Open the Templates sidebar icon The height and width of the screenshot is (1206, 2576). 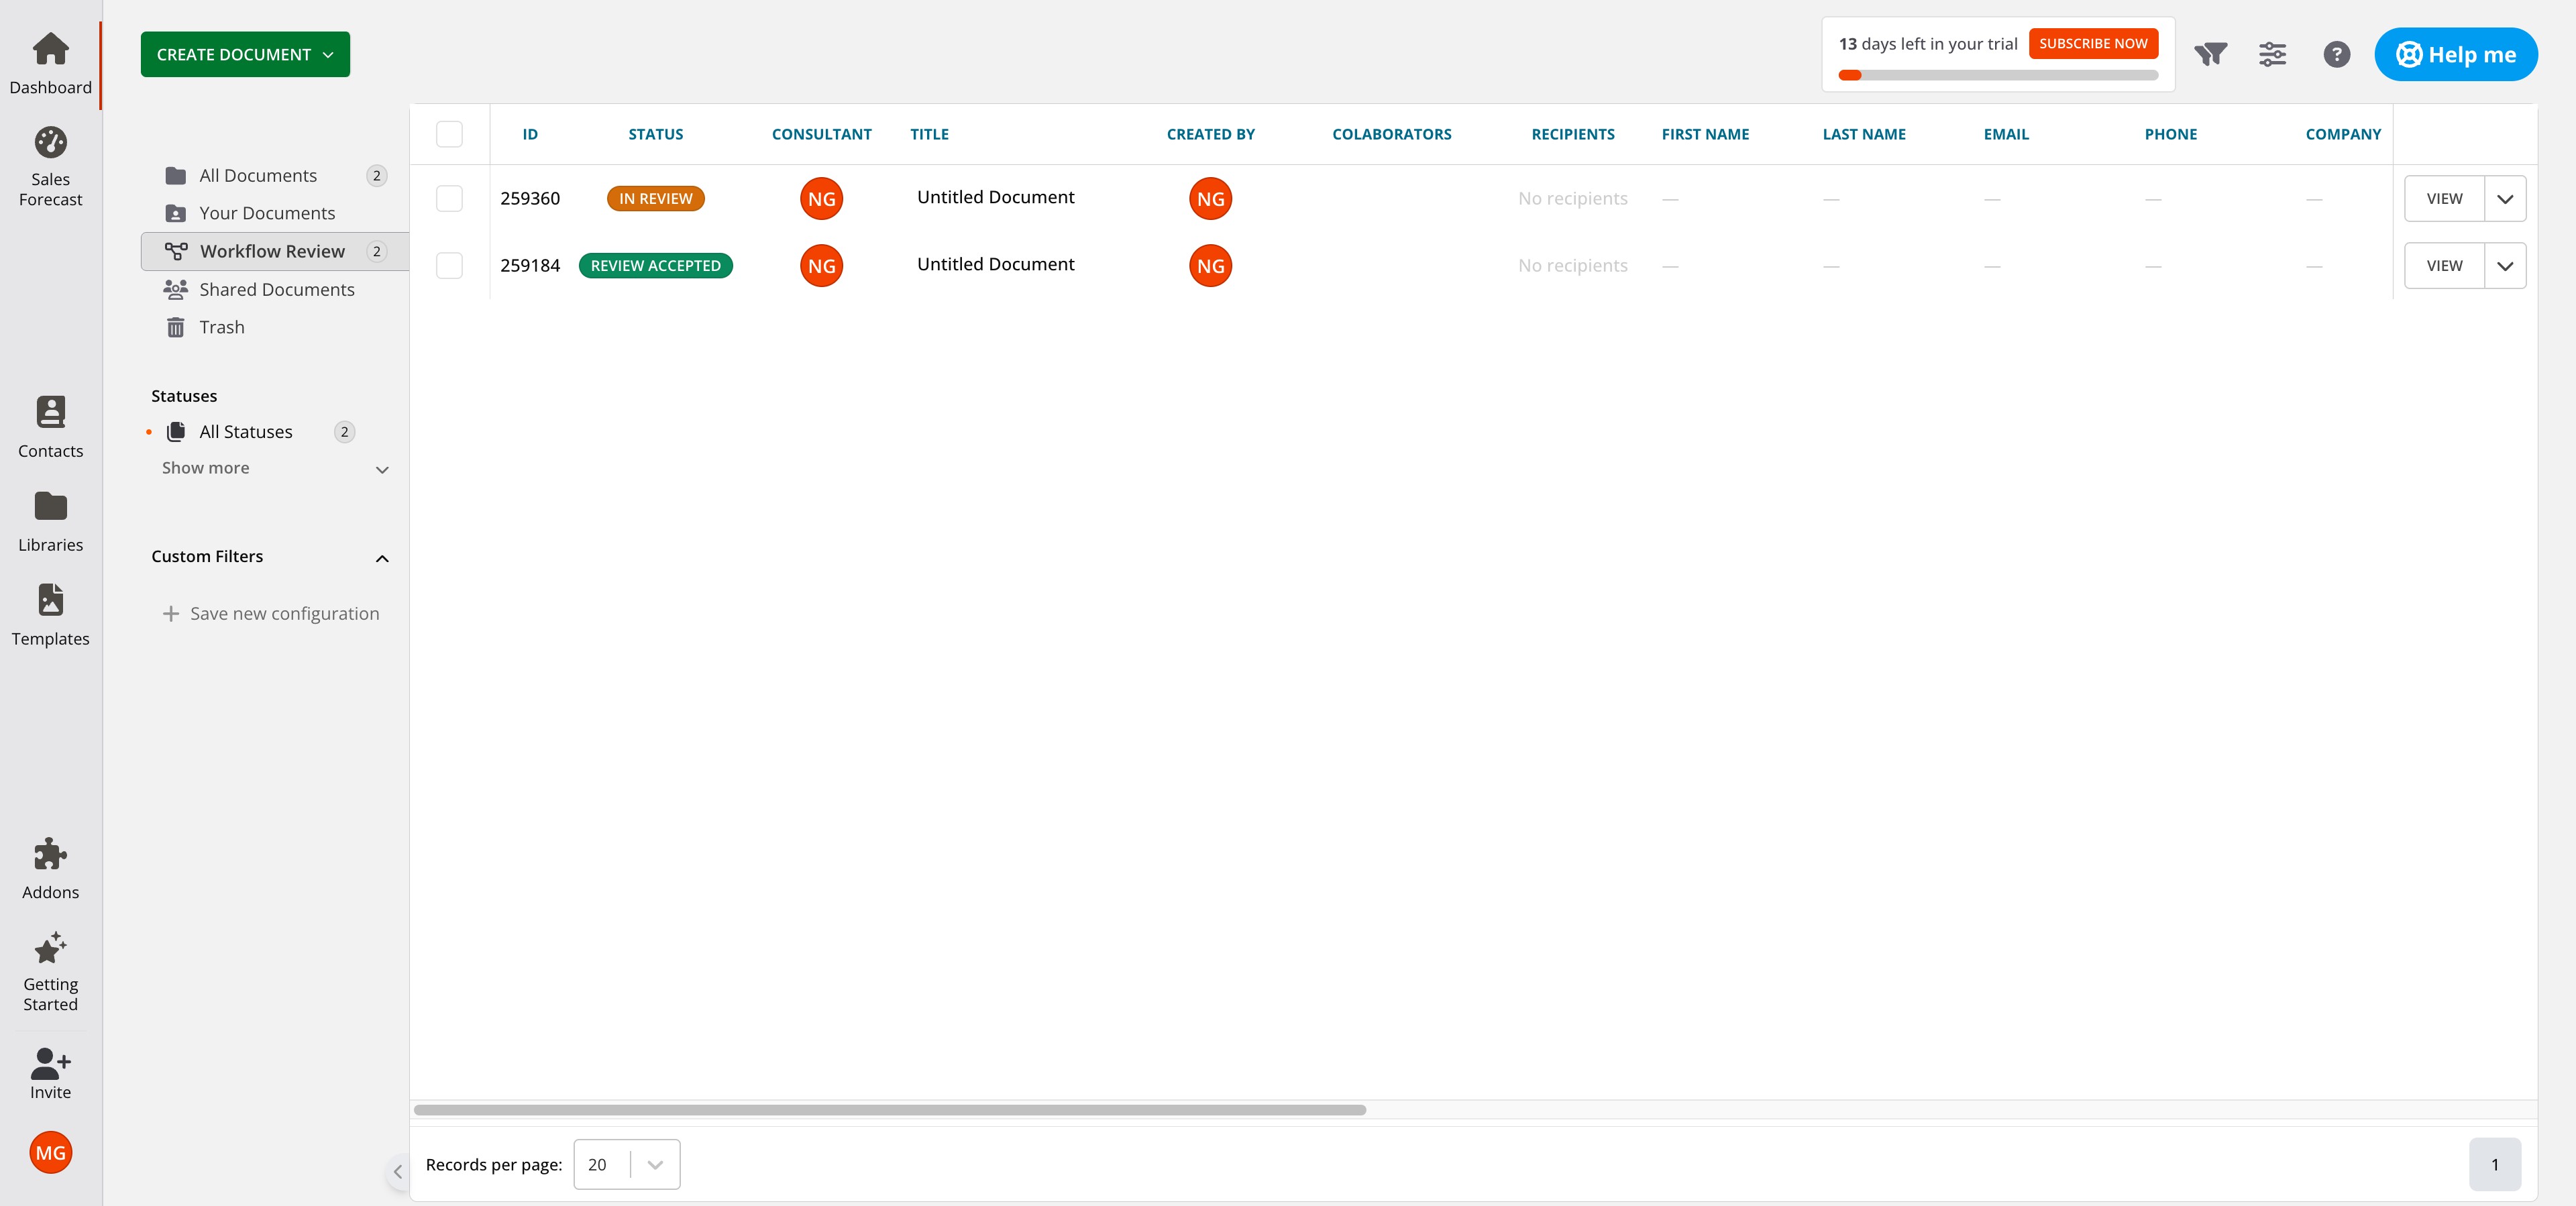[x=50, y=600]
